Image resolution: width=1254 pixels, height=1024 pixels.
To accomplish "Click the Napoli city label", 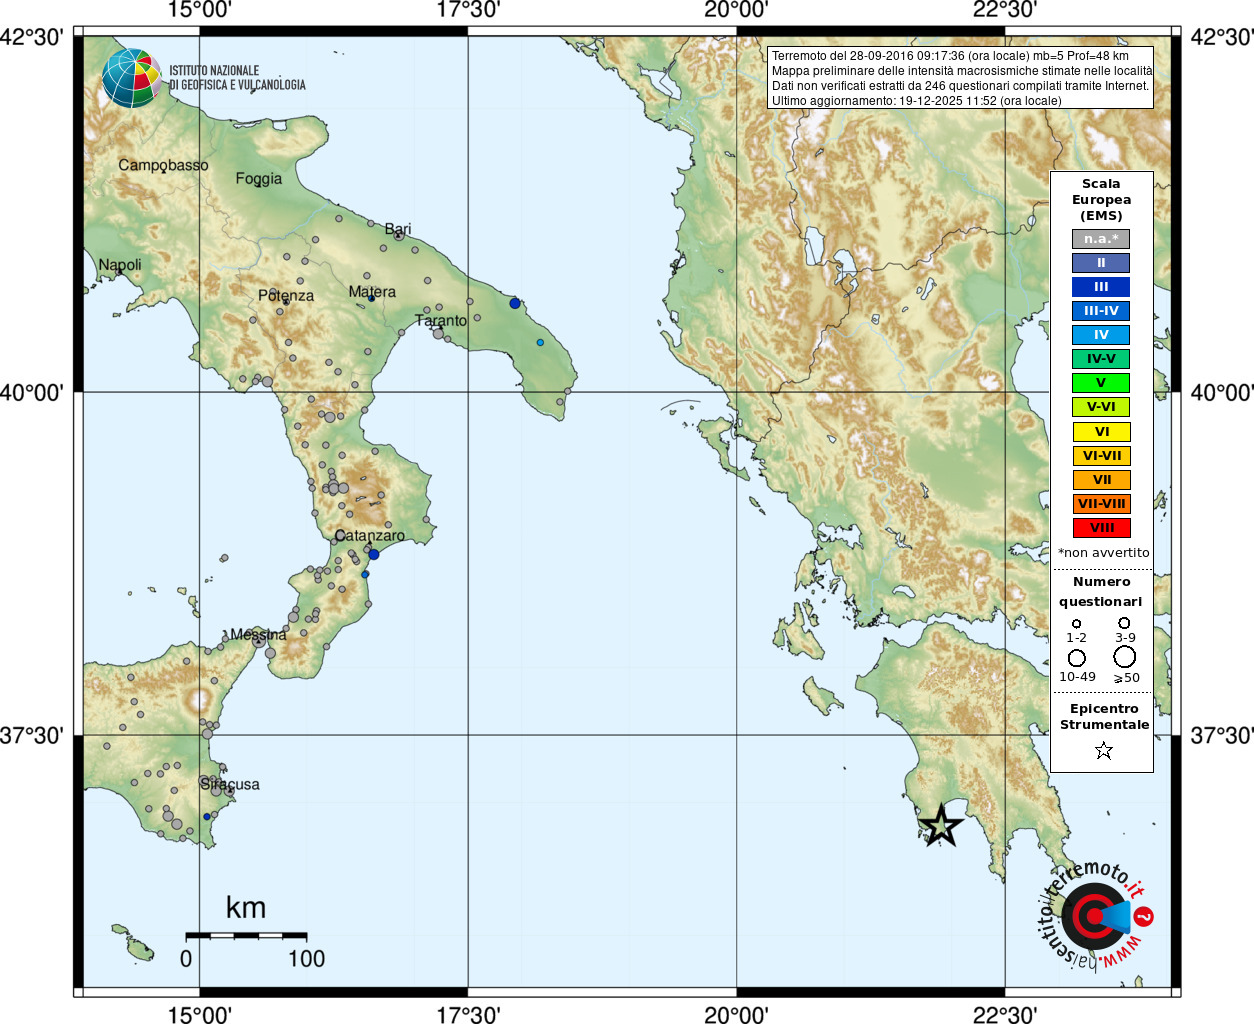I will [120, 265].
